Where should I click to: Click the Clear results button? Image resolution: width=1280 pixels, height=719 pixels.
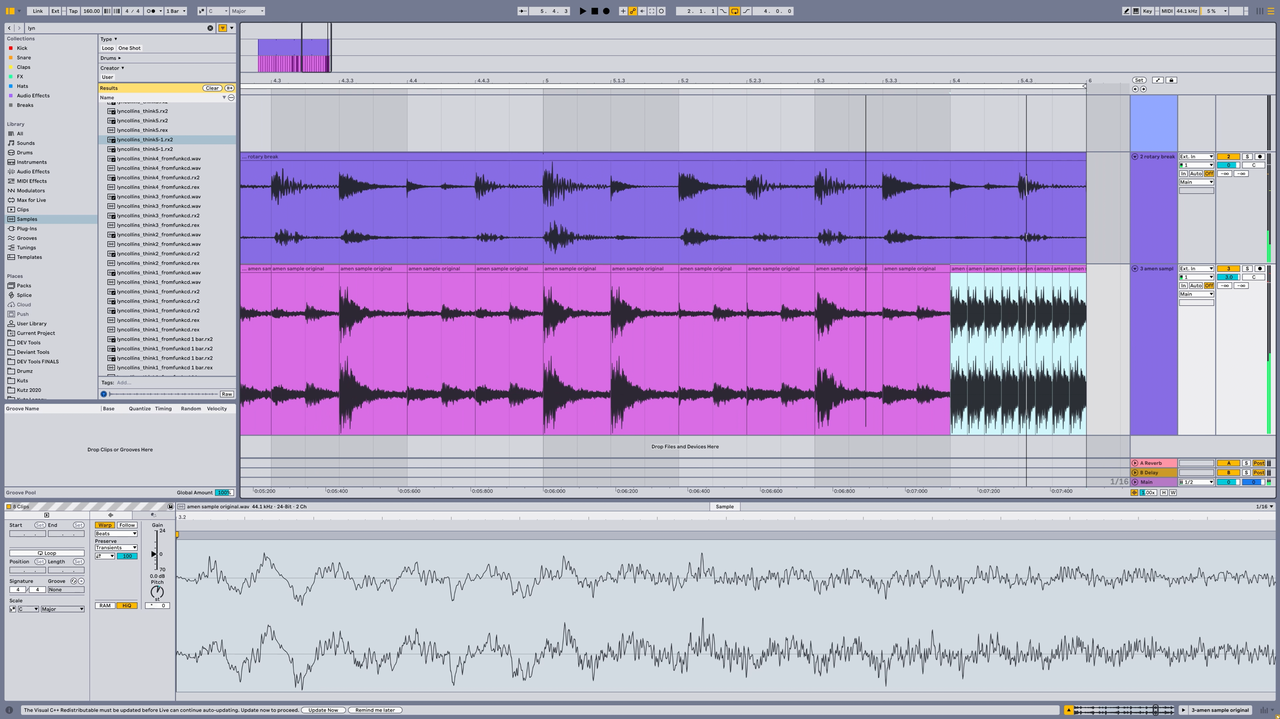(212, 88)
